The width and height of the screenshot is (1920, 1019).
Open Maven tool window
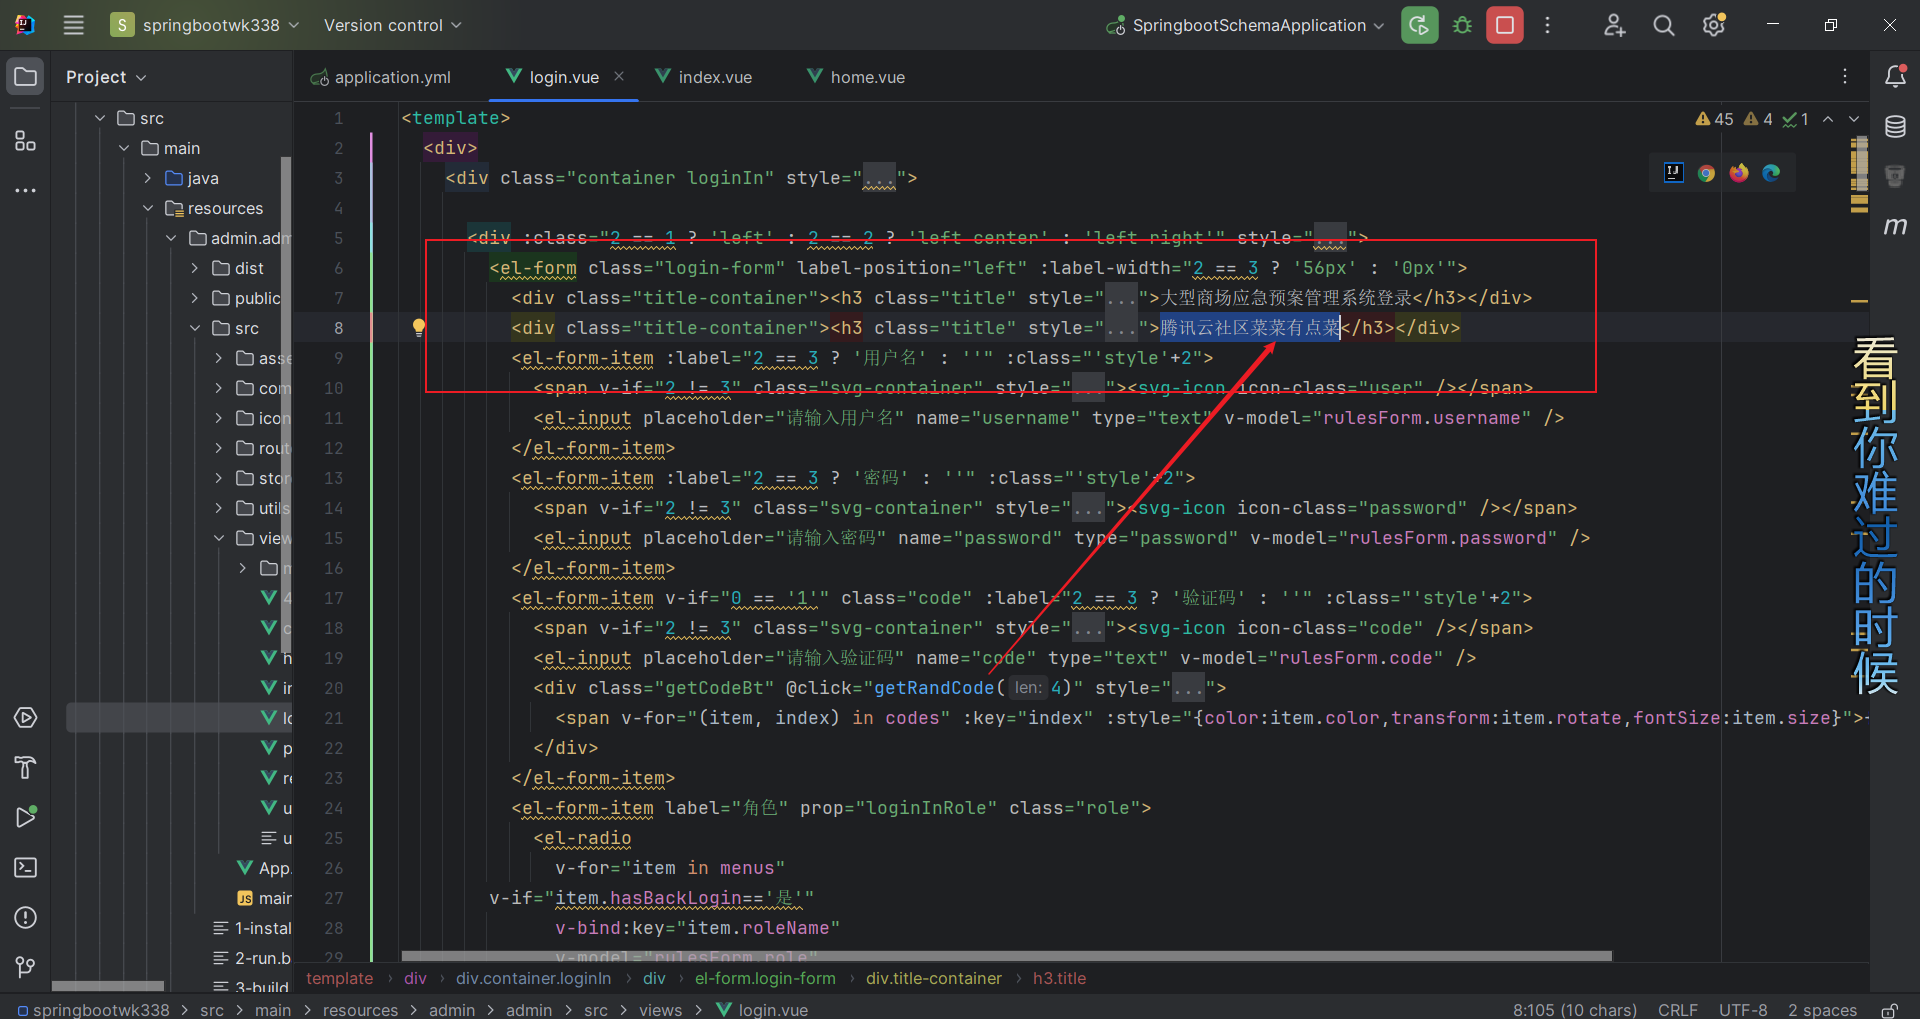1895,226
